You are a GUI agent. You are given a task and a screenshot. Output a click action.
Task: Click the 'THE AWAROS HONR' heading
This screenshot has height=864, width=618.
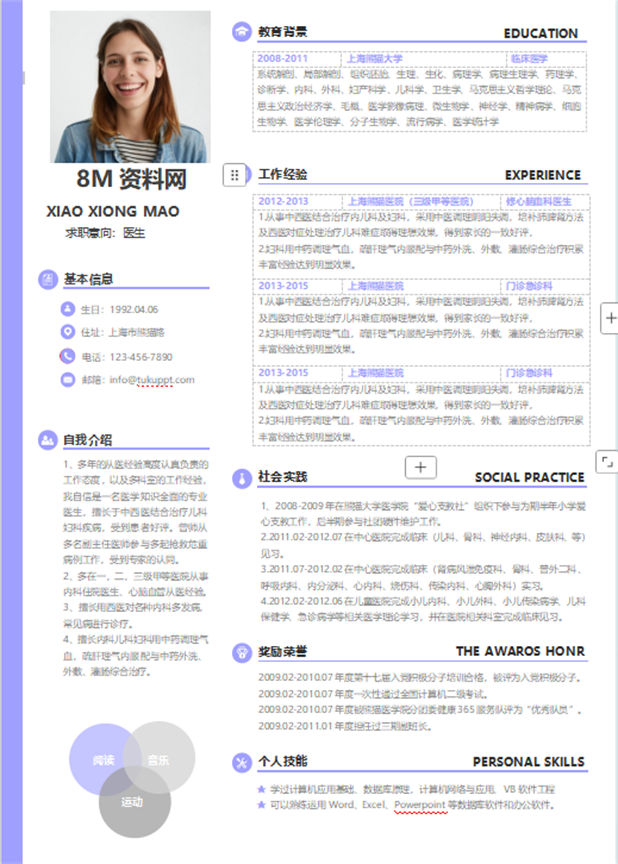(520, 651)
